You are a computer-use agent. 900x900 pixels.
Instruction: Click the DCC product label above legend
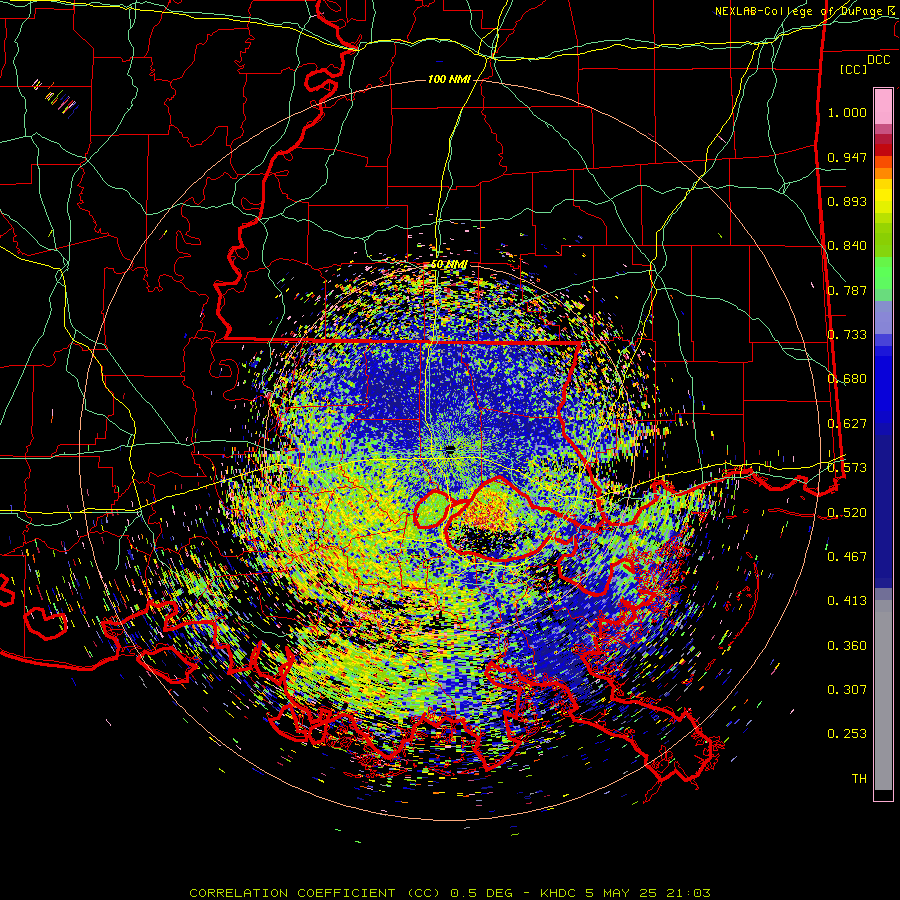[x=878, y=60]
